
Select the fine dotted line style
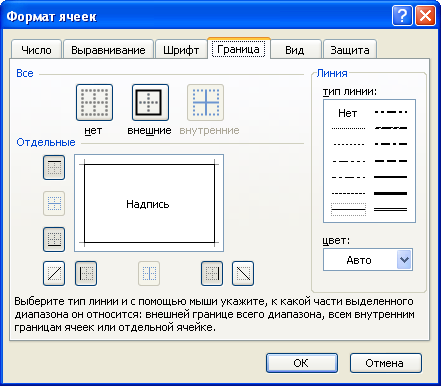348,128
